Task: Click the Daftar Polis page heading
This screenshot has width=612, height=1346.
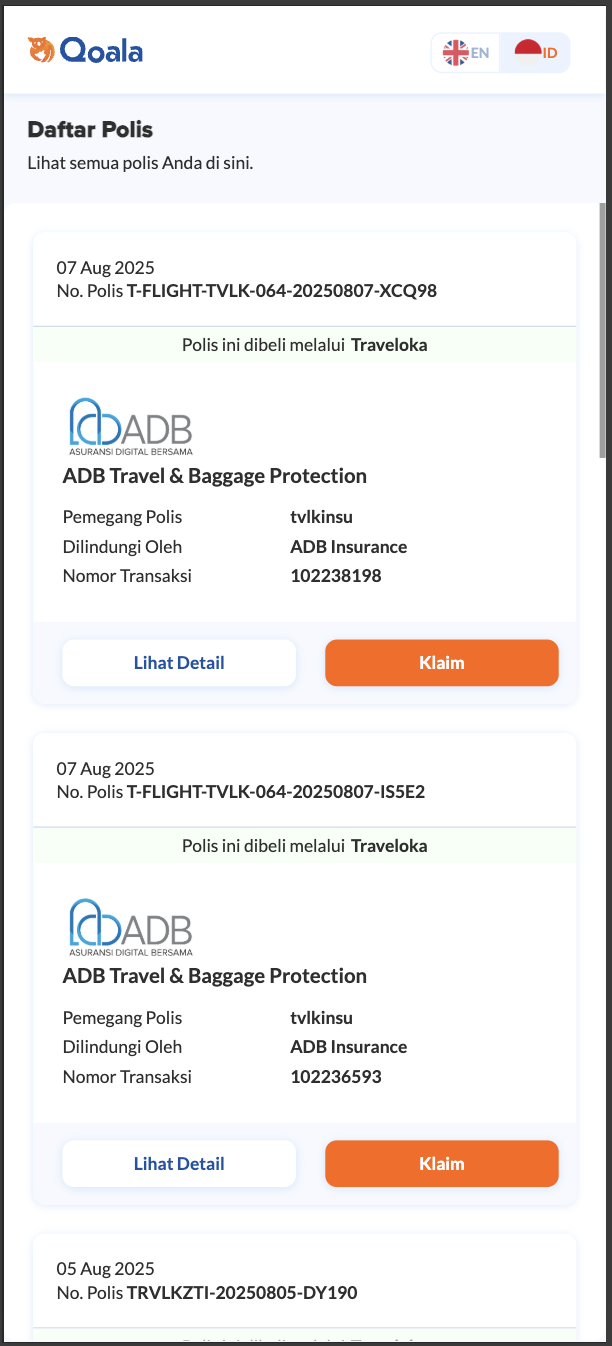Action: tap(90, 129)
